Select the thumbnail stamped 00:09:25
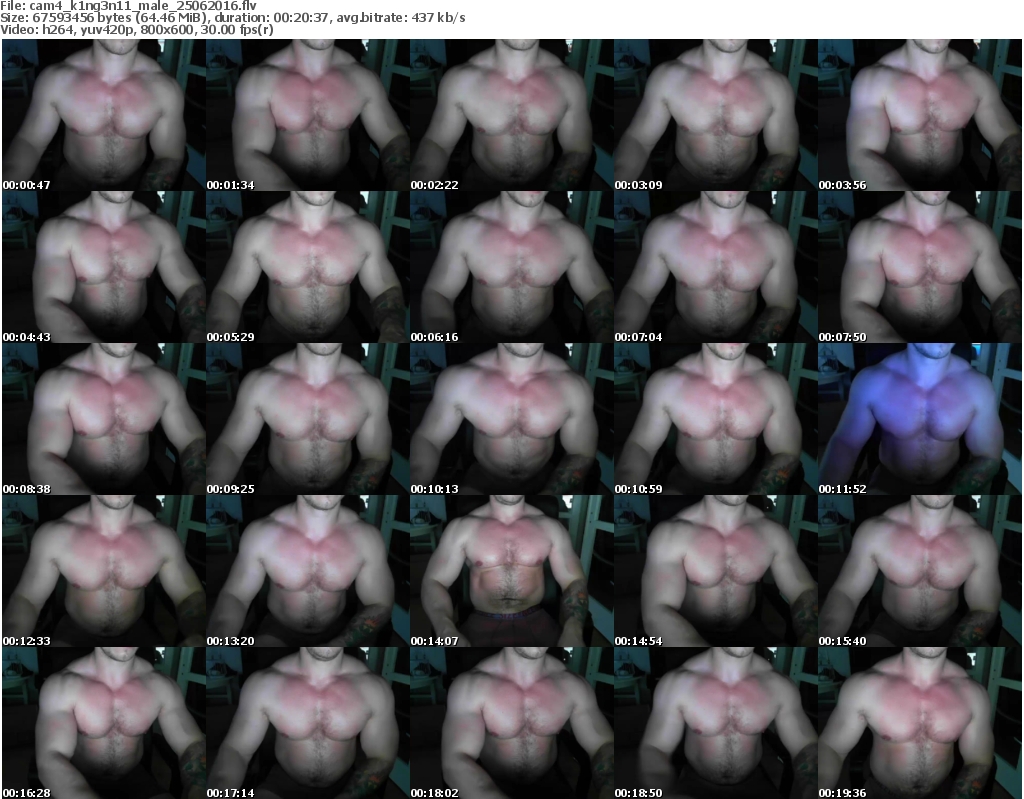Viewport: 1024px width, 799px height. click(x=308, y=419)
